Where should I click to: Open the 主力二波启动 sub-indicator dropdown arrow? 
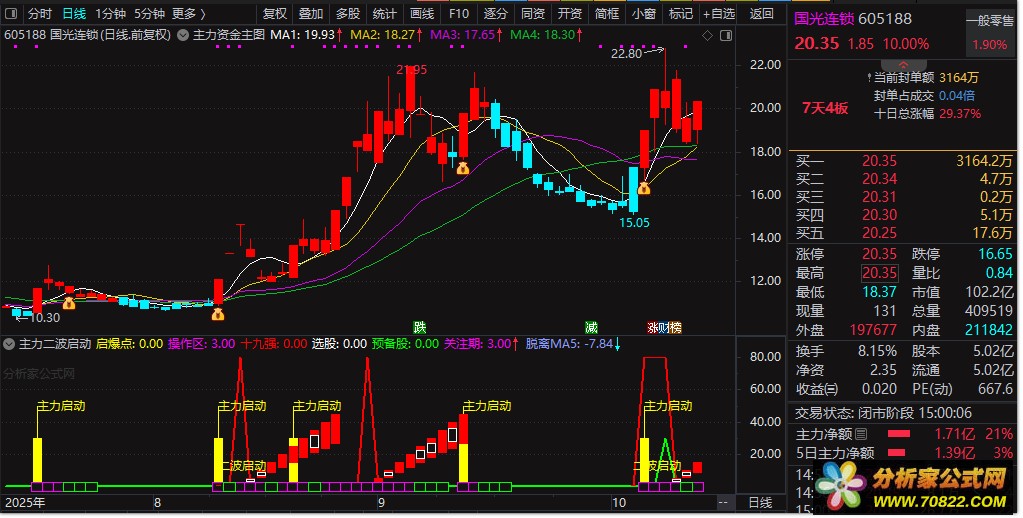(x=10, y=344)
